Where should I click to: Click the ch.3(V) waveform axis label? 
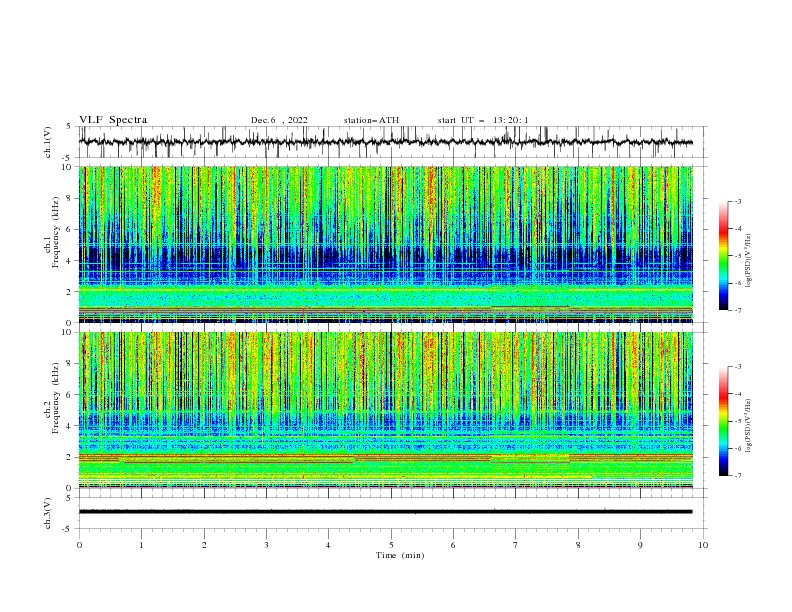pyautogui.click(x=48, y=513)
